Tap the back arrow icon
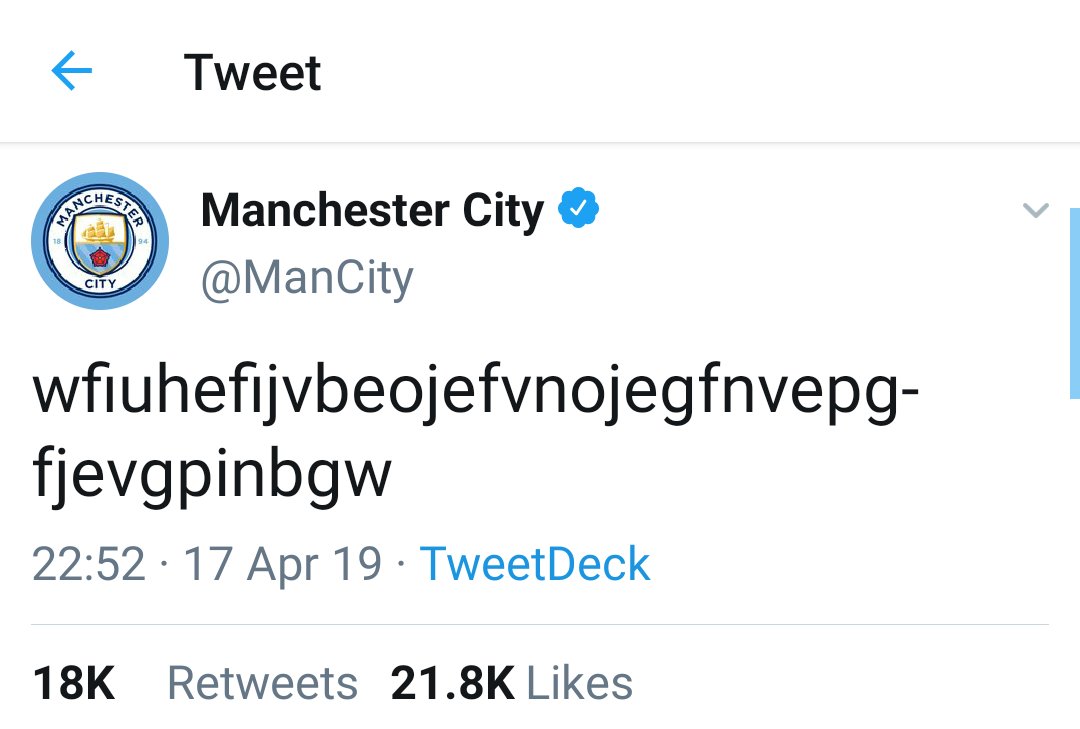The image size is (1080, 729). [x=71, y=72]
